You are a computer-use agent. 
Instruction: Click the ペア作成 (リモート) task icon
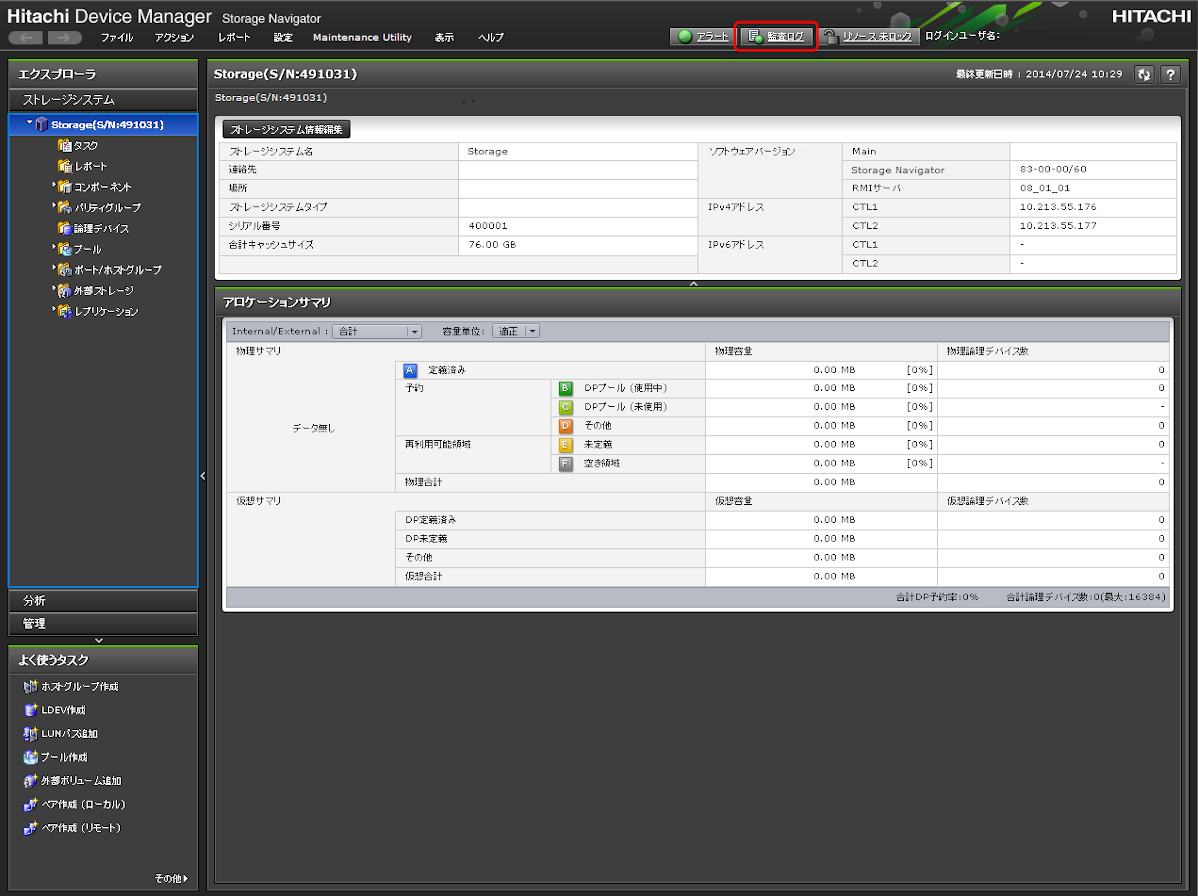tap(31, 828)
